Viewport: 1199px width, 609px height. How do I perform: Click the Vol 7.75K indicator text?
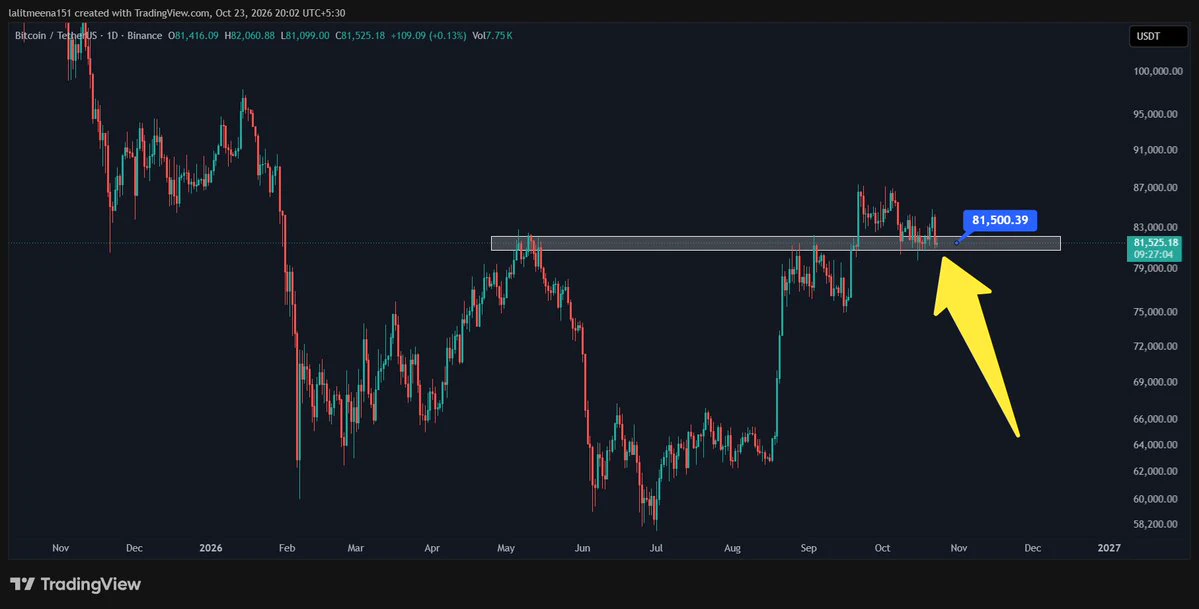pos(492,36)
